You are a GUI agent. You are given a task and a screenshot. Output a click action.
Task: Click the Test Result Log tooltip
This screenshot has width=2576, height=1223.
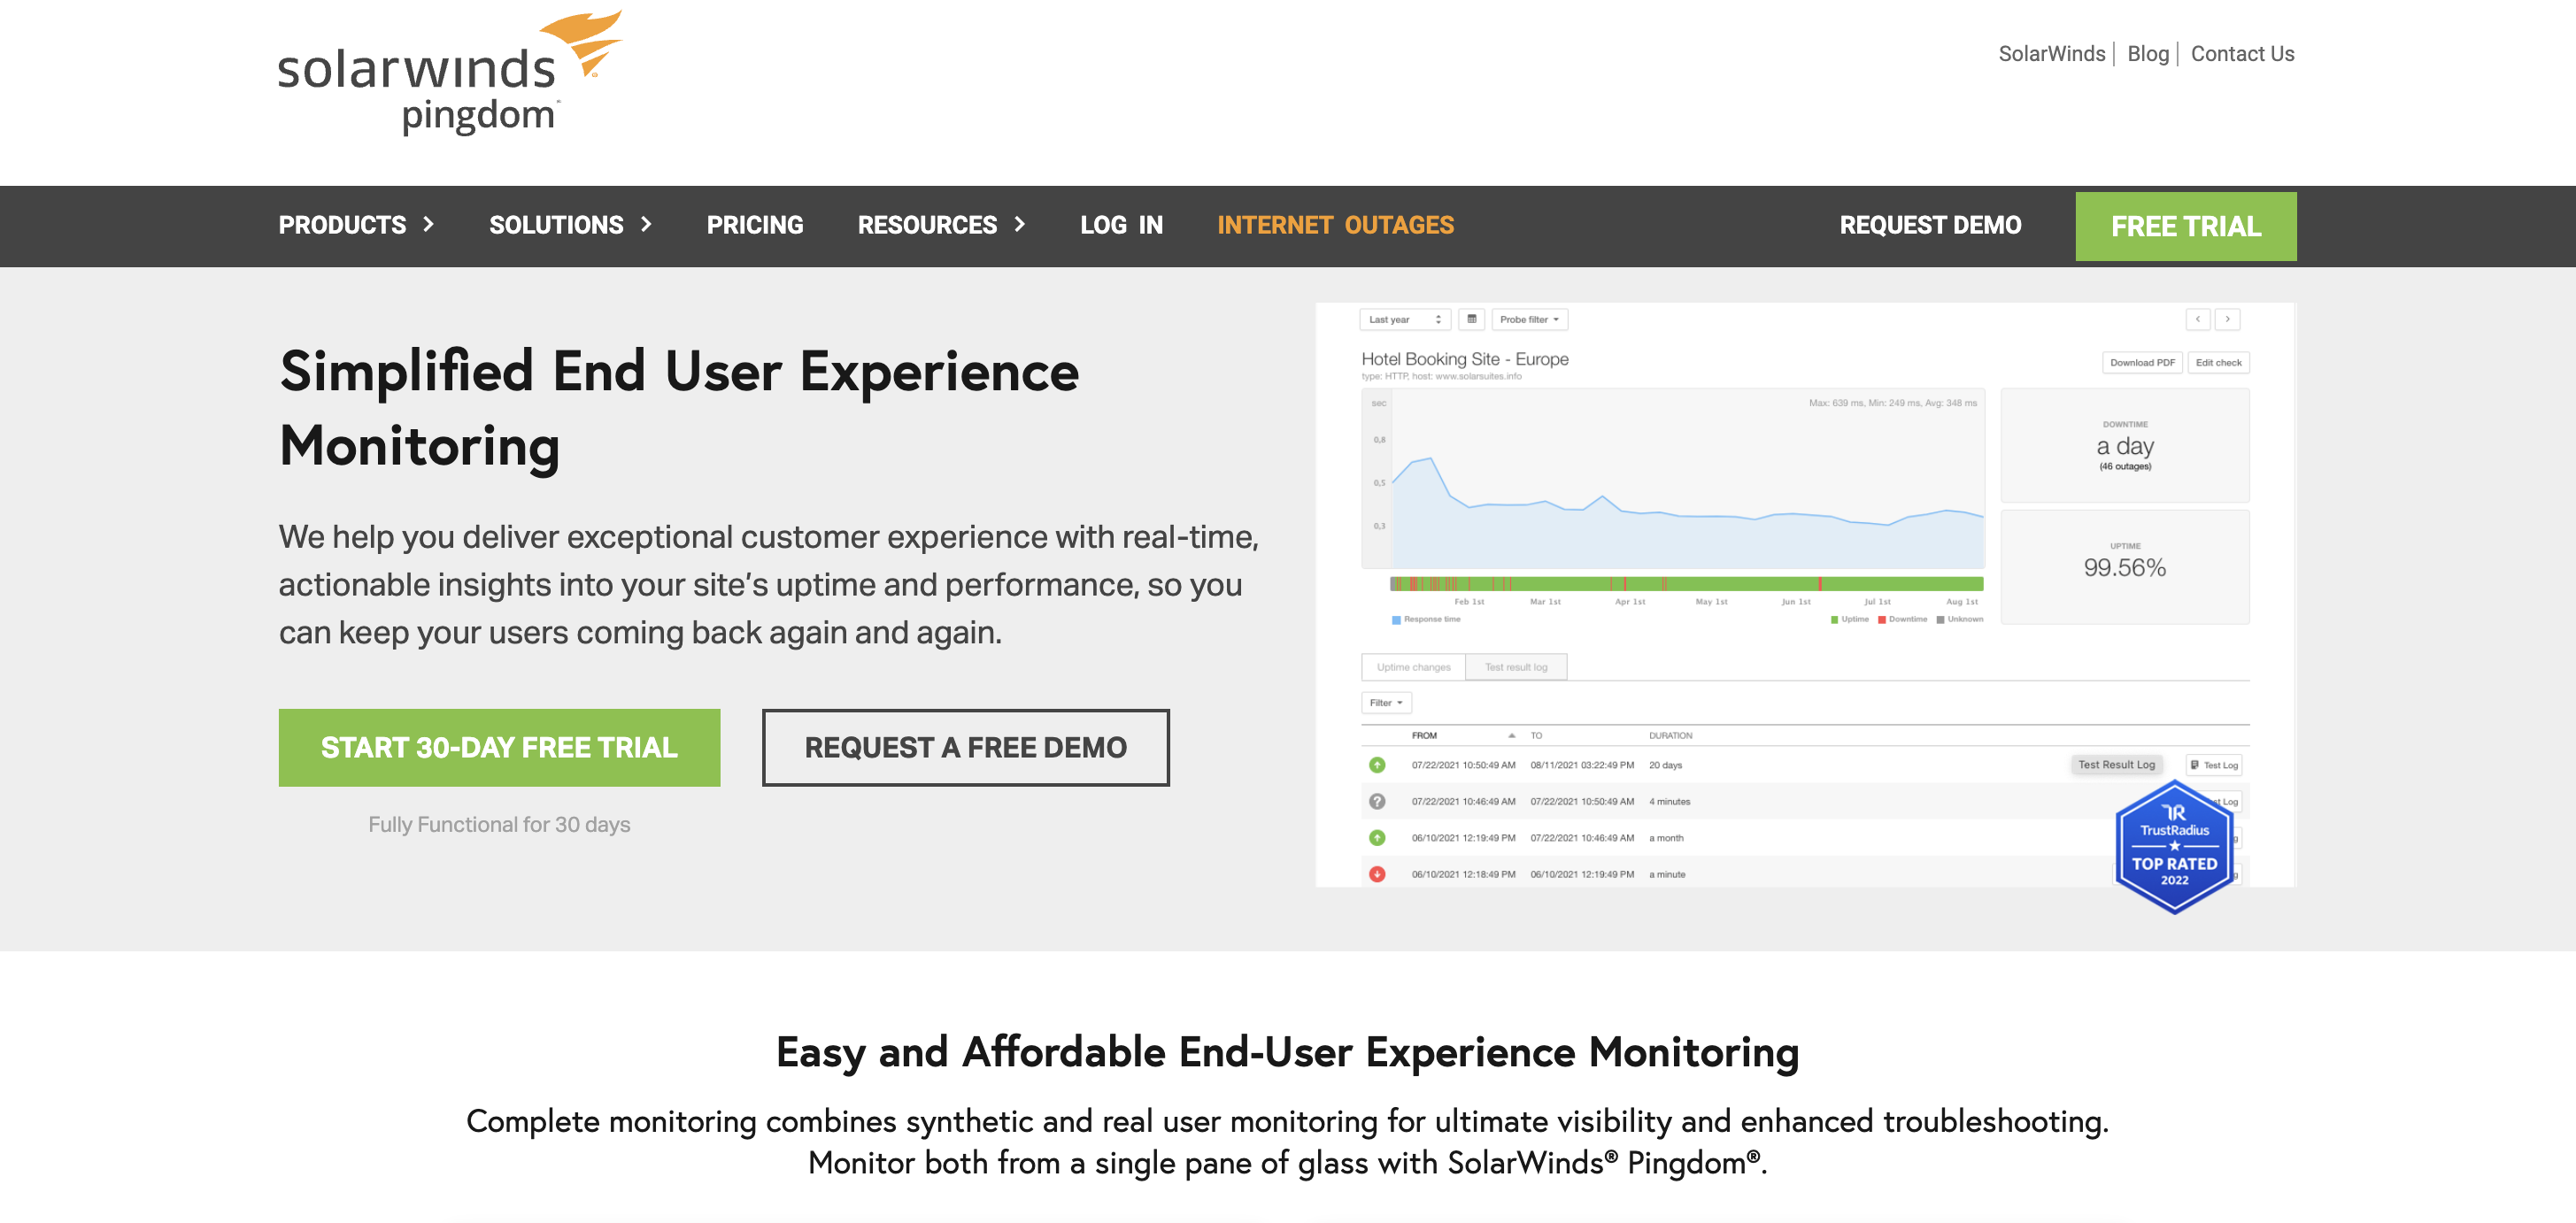tap(2116, 765)
